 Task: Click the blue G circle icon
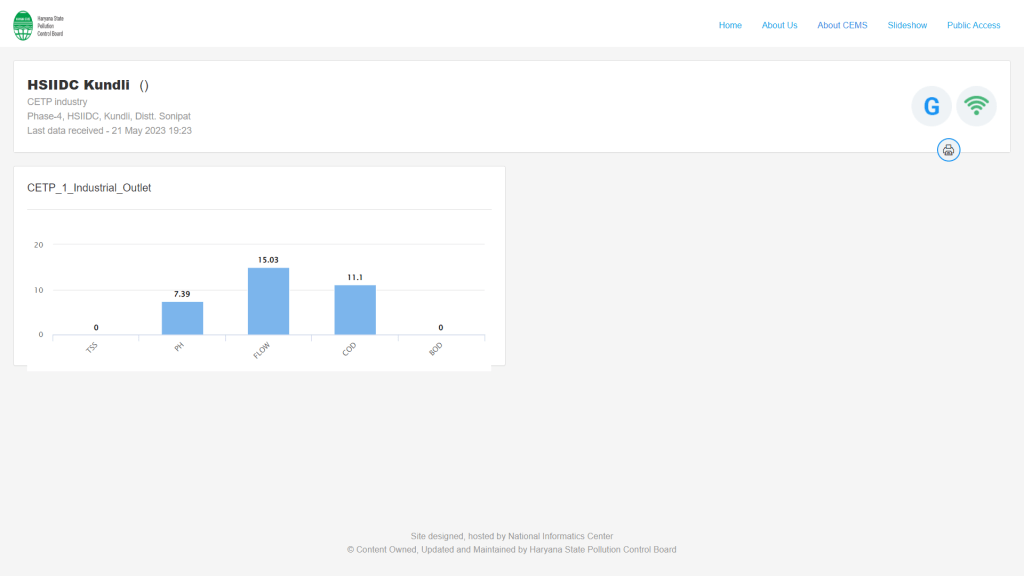pos(931,106)
